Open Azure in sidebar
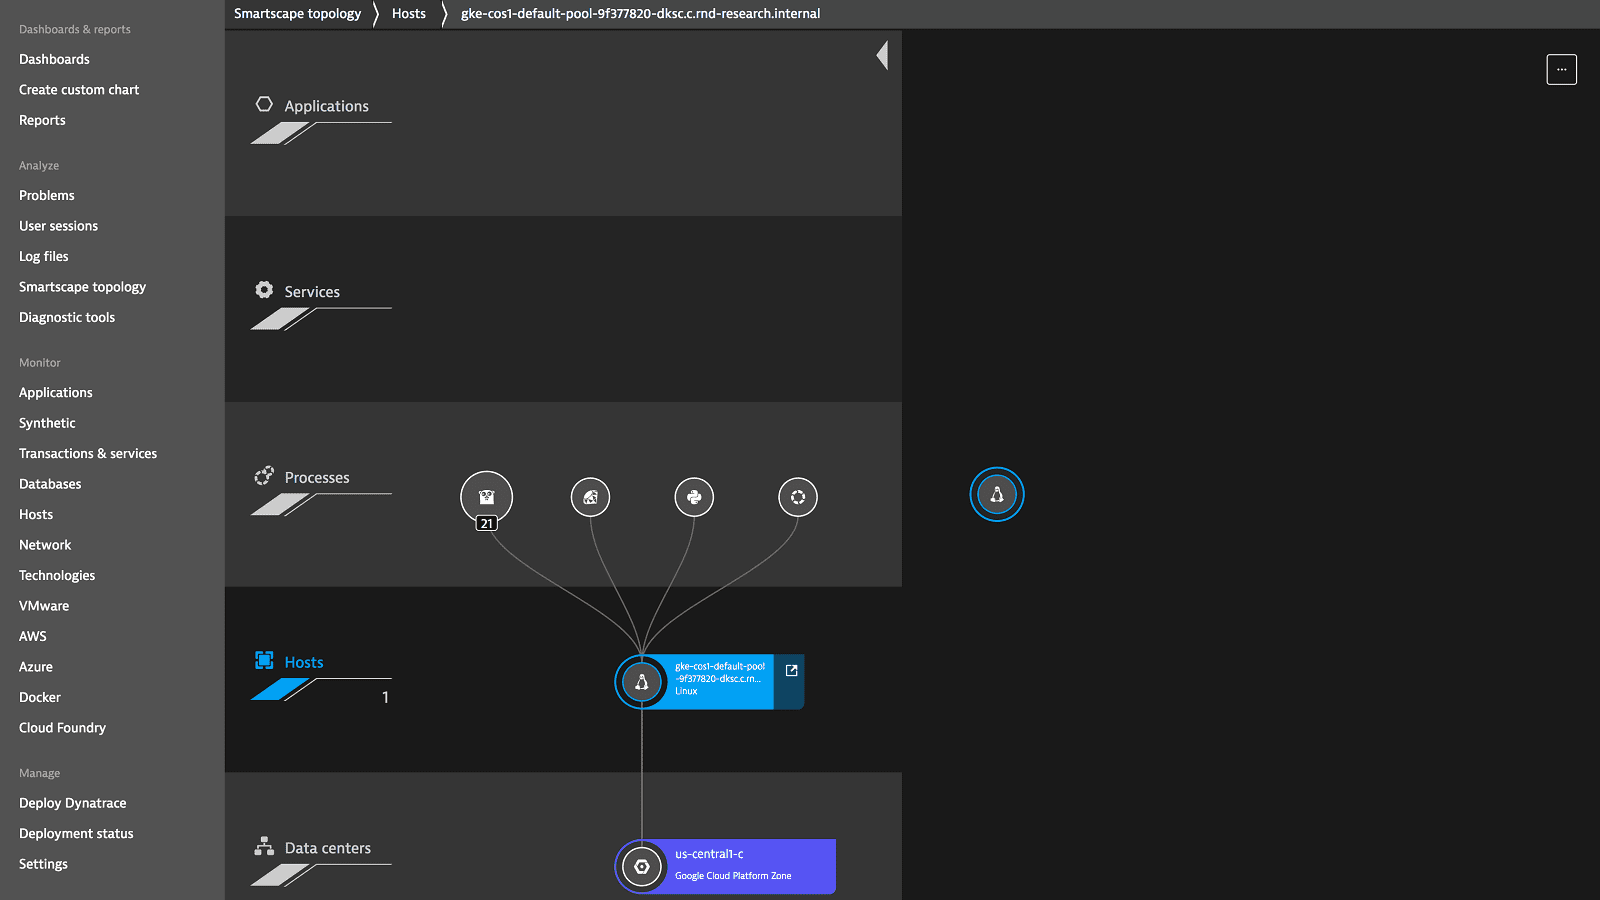 coord(36,668)
